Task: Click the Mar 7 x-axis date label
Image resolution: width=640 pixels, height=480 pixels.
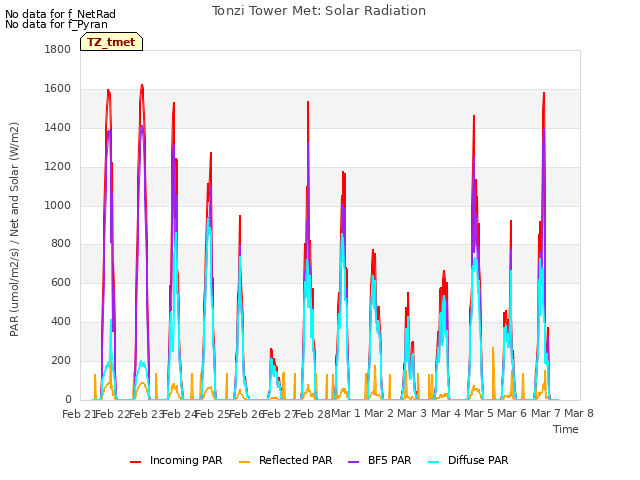Action: point(545,413)
